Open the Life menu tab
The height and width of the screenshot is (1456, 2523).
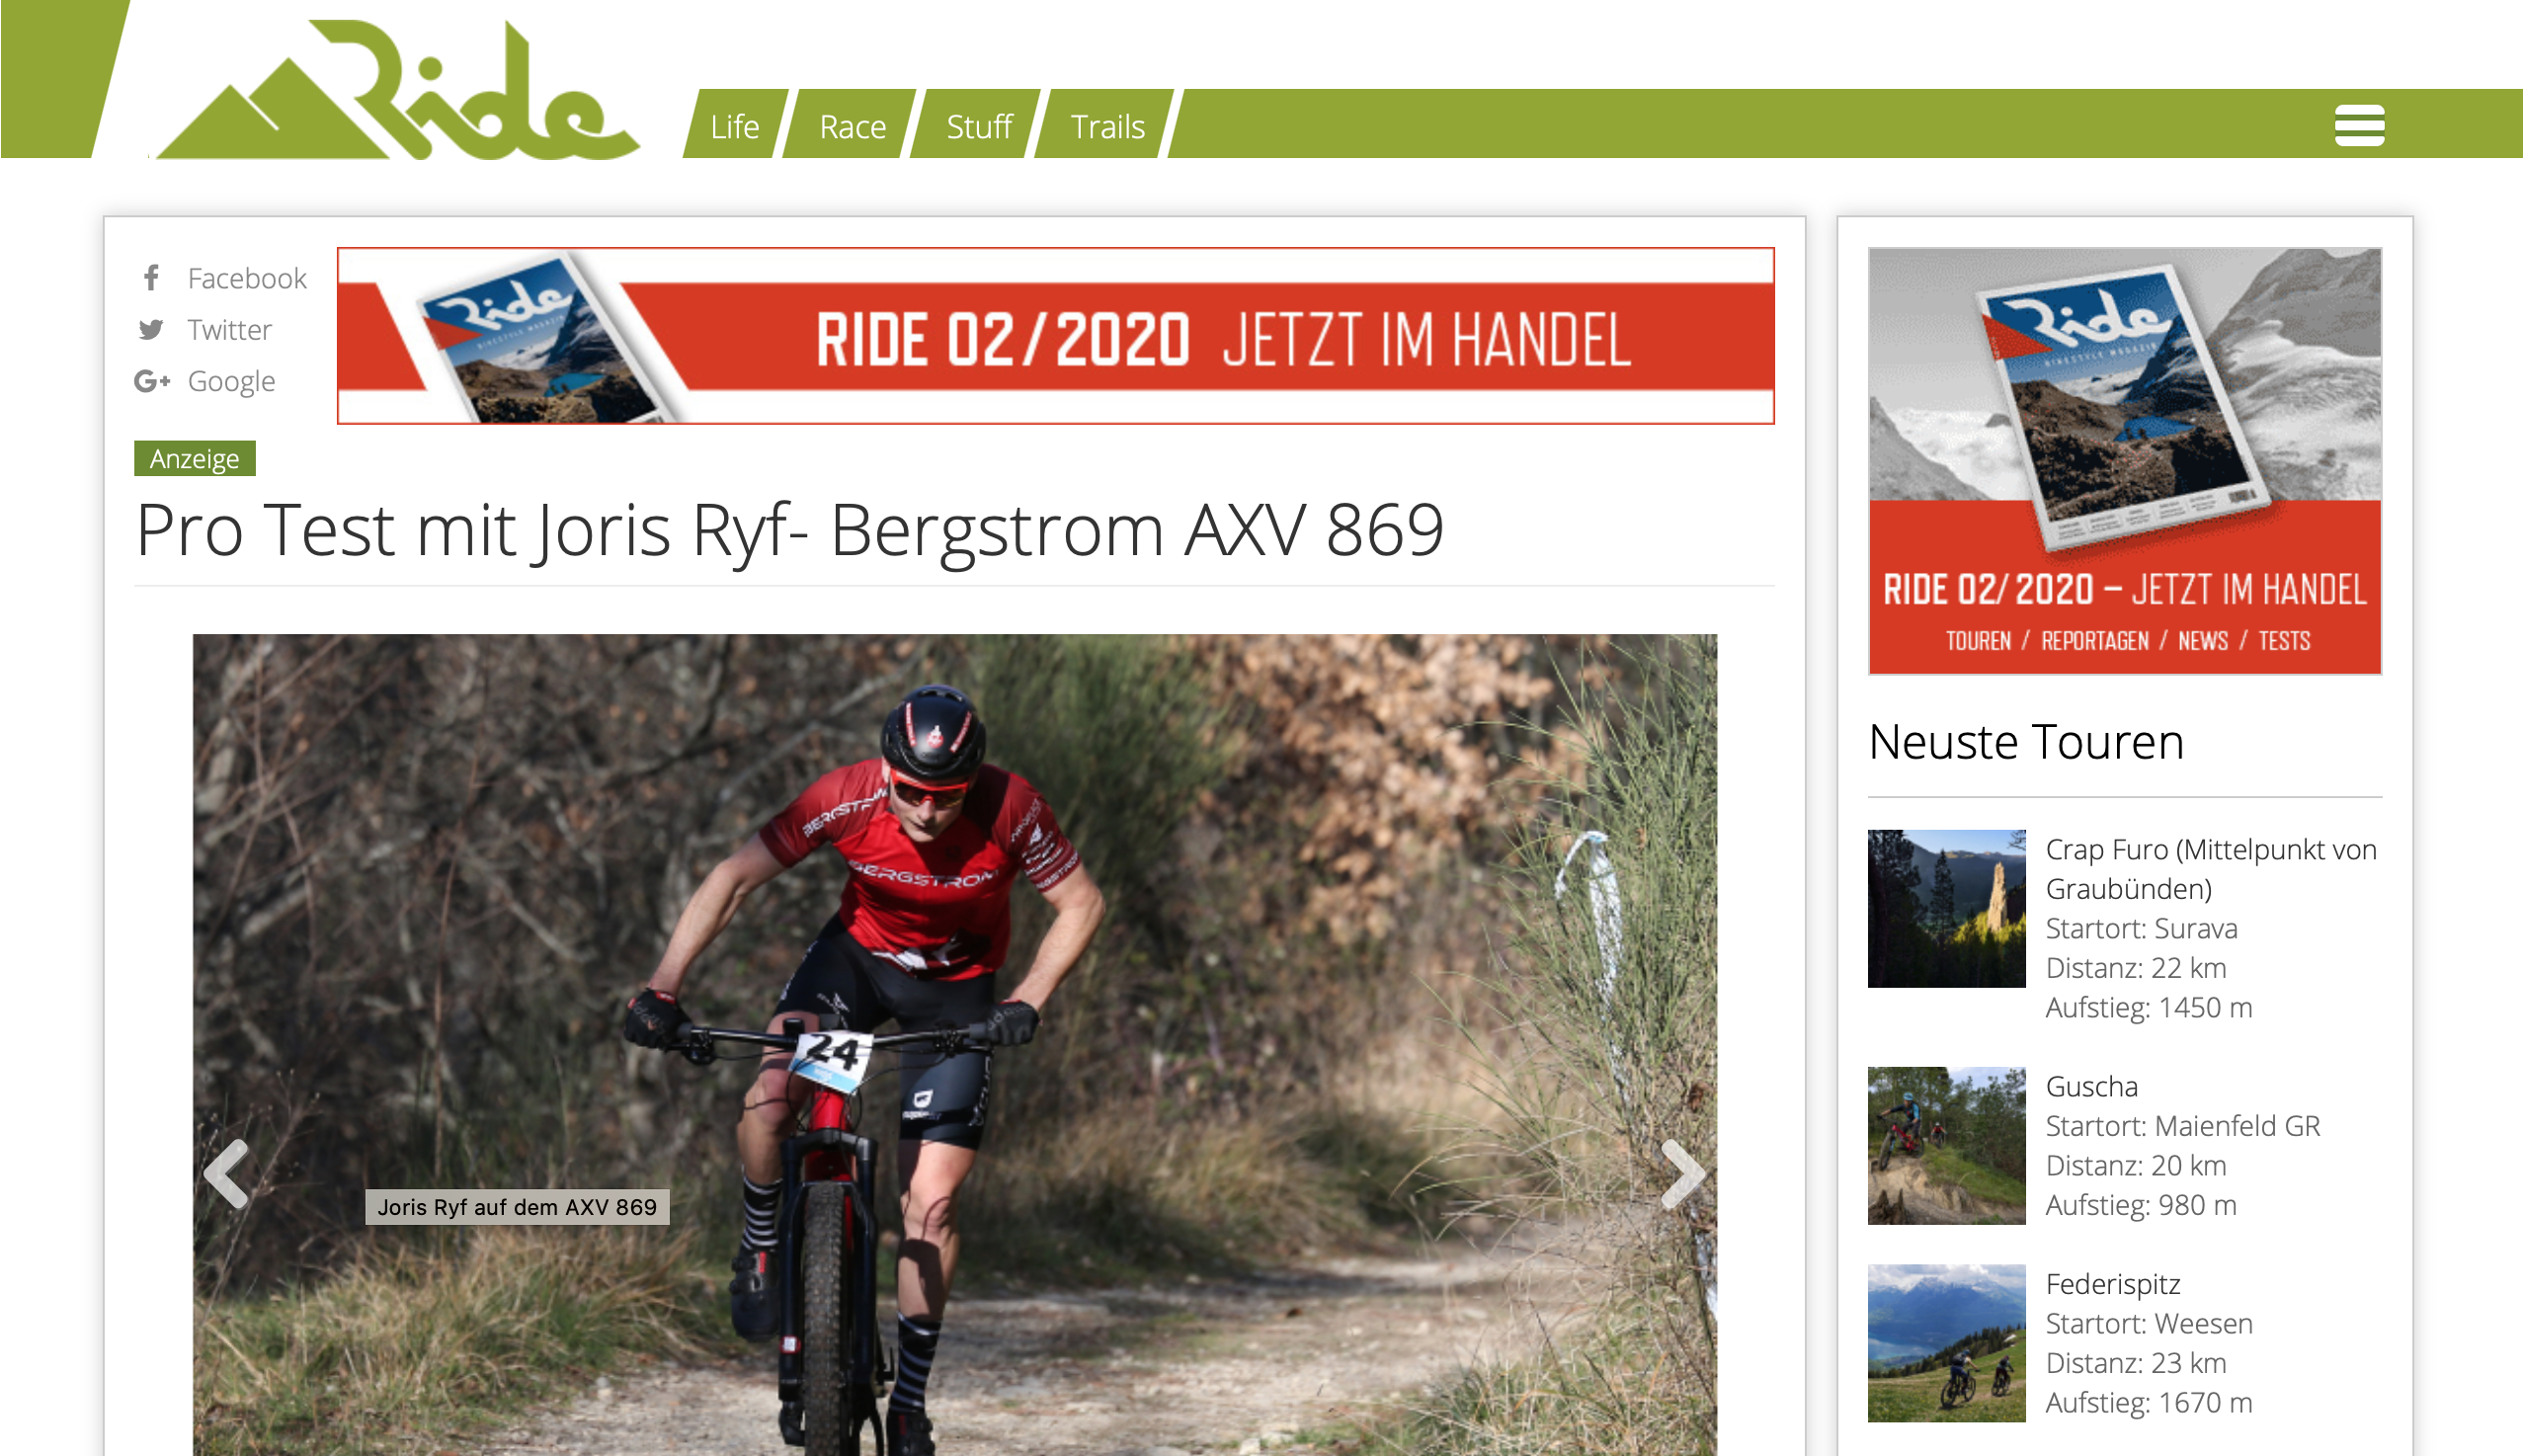[x=735, y=124]
